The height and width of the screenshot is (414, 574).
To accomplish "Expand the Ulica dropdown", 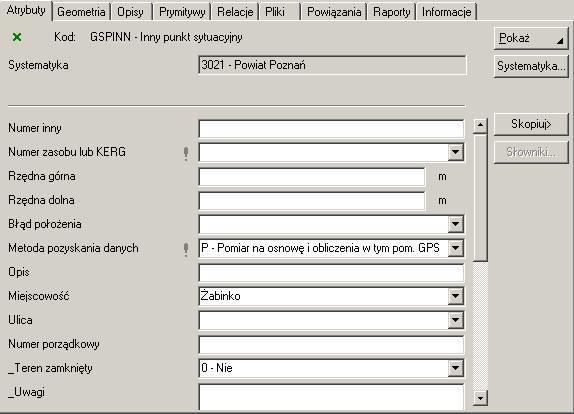I will pyautogui.click(x=455, y=320).
